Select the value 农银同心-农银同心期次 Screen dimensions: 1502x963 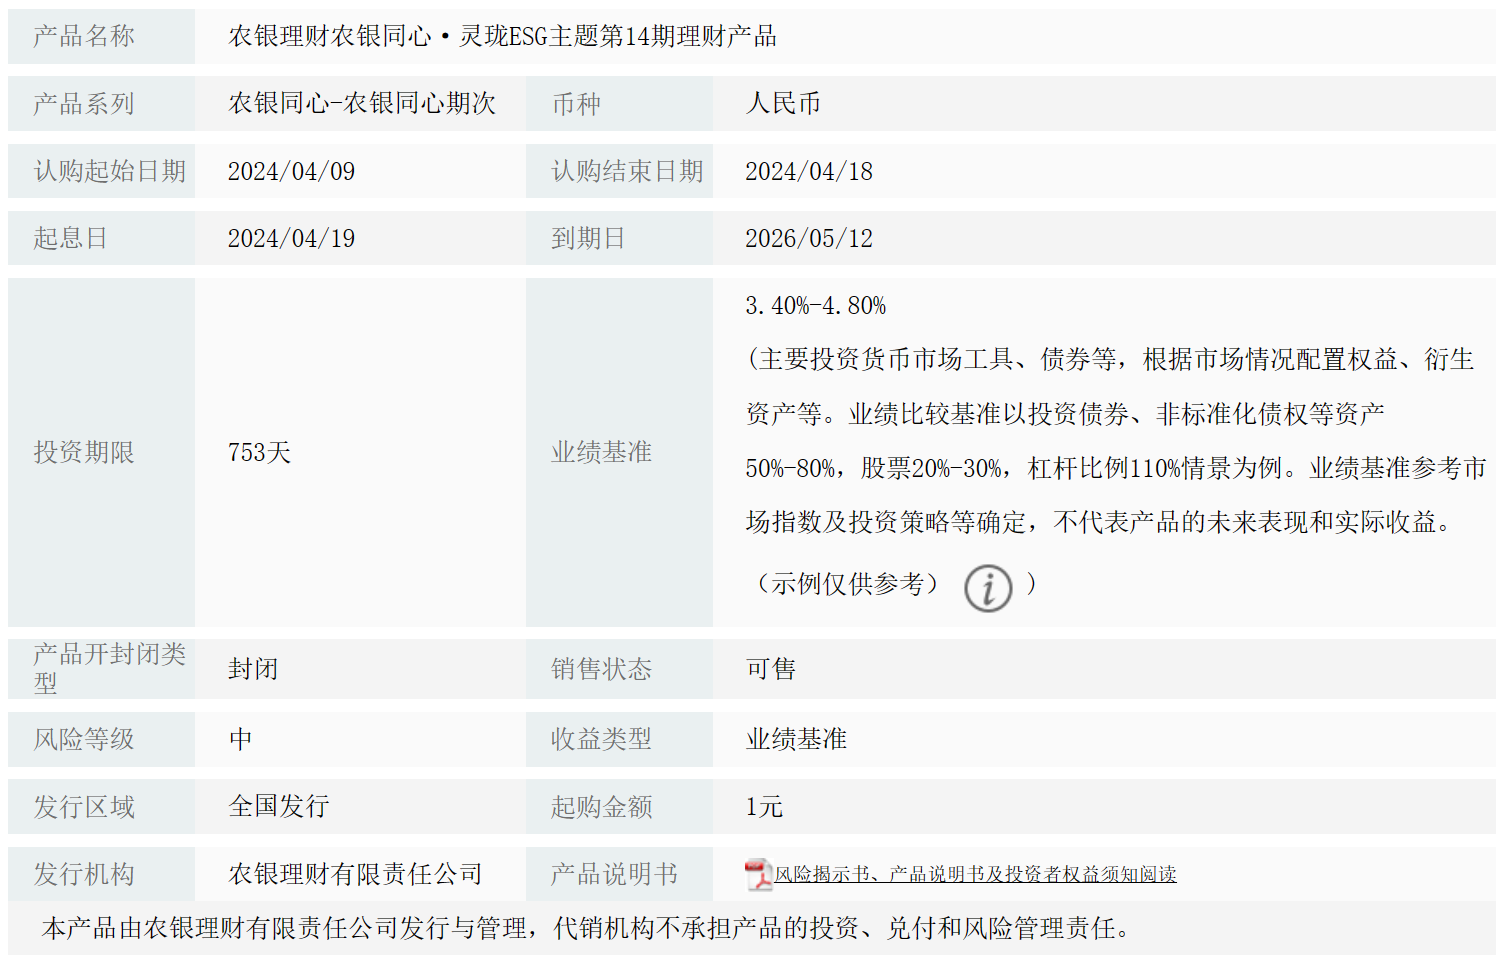pyautogui.click(x=362, y=104)
